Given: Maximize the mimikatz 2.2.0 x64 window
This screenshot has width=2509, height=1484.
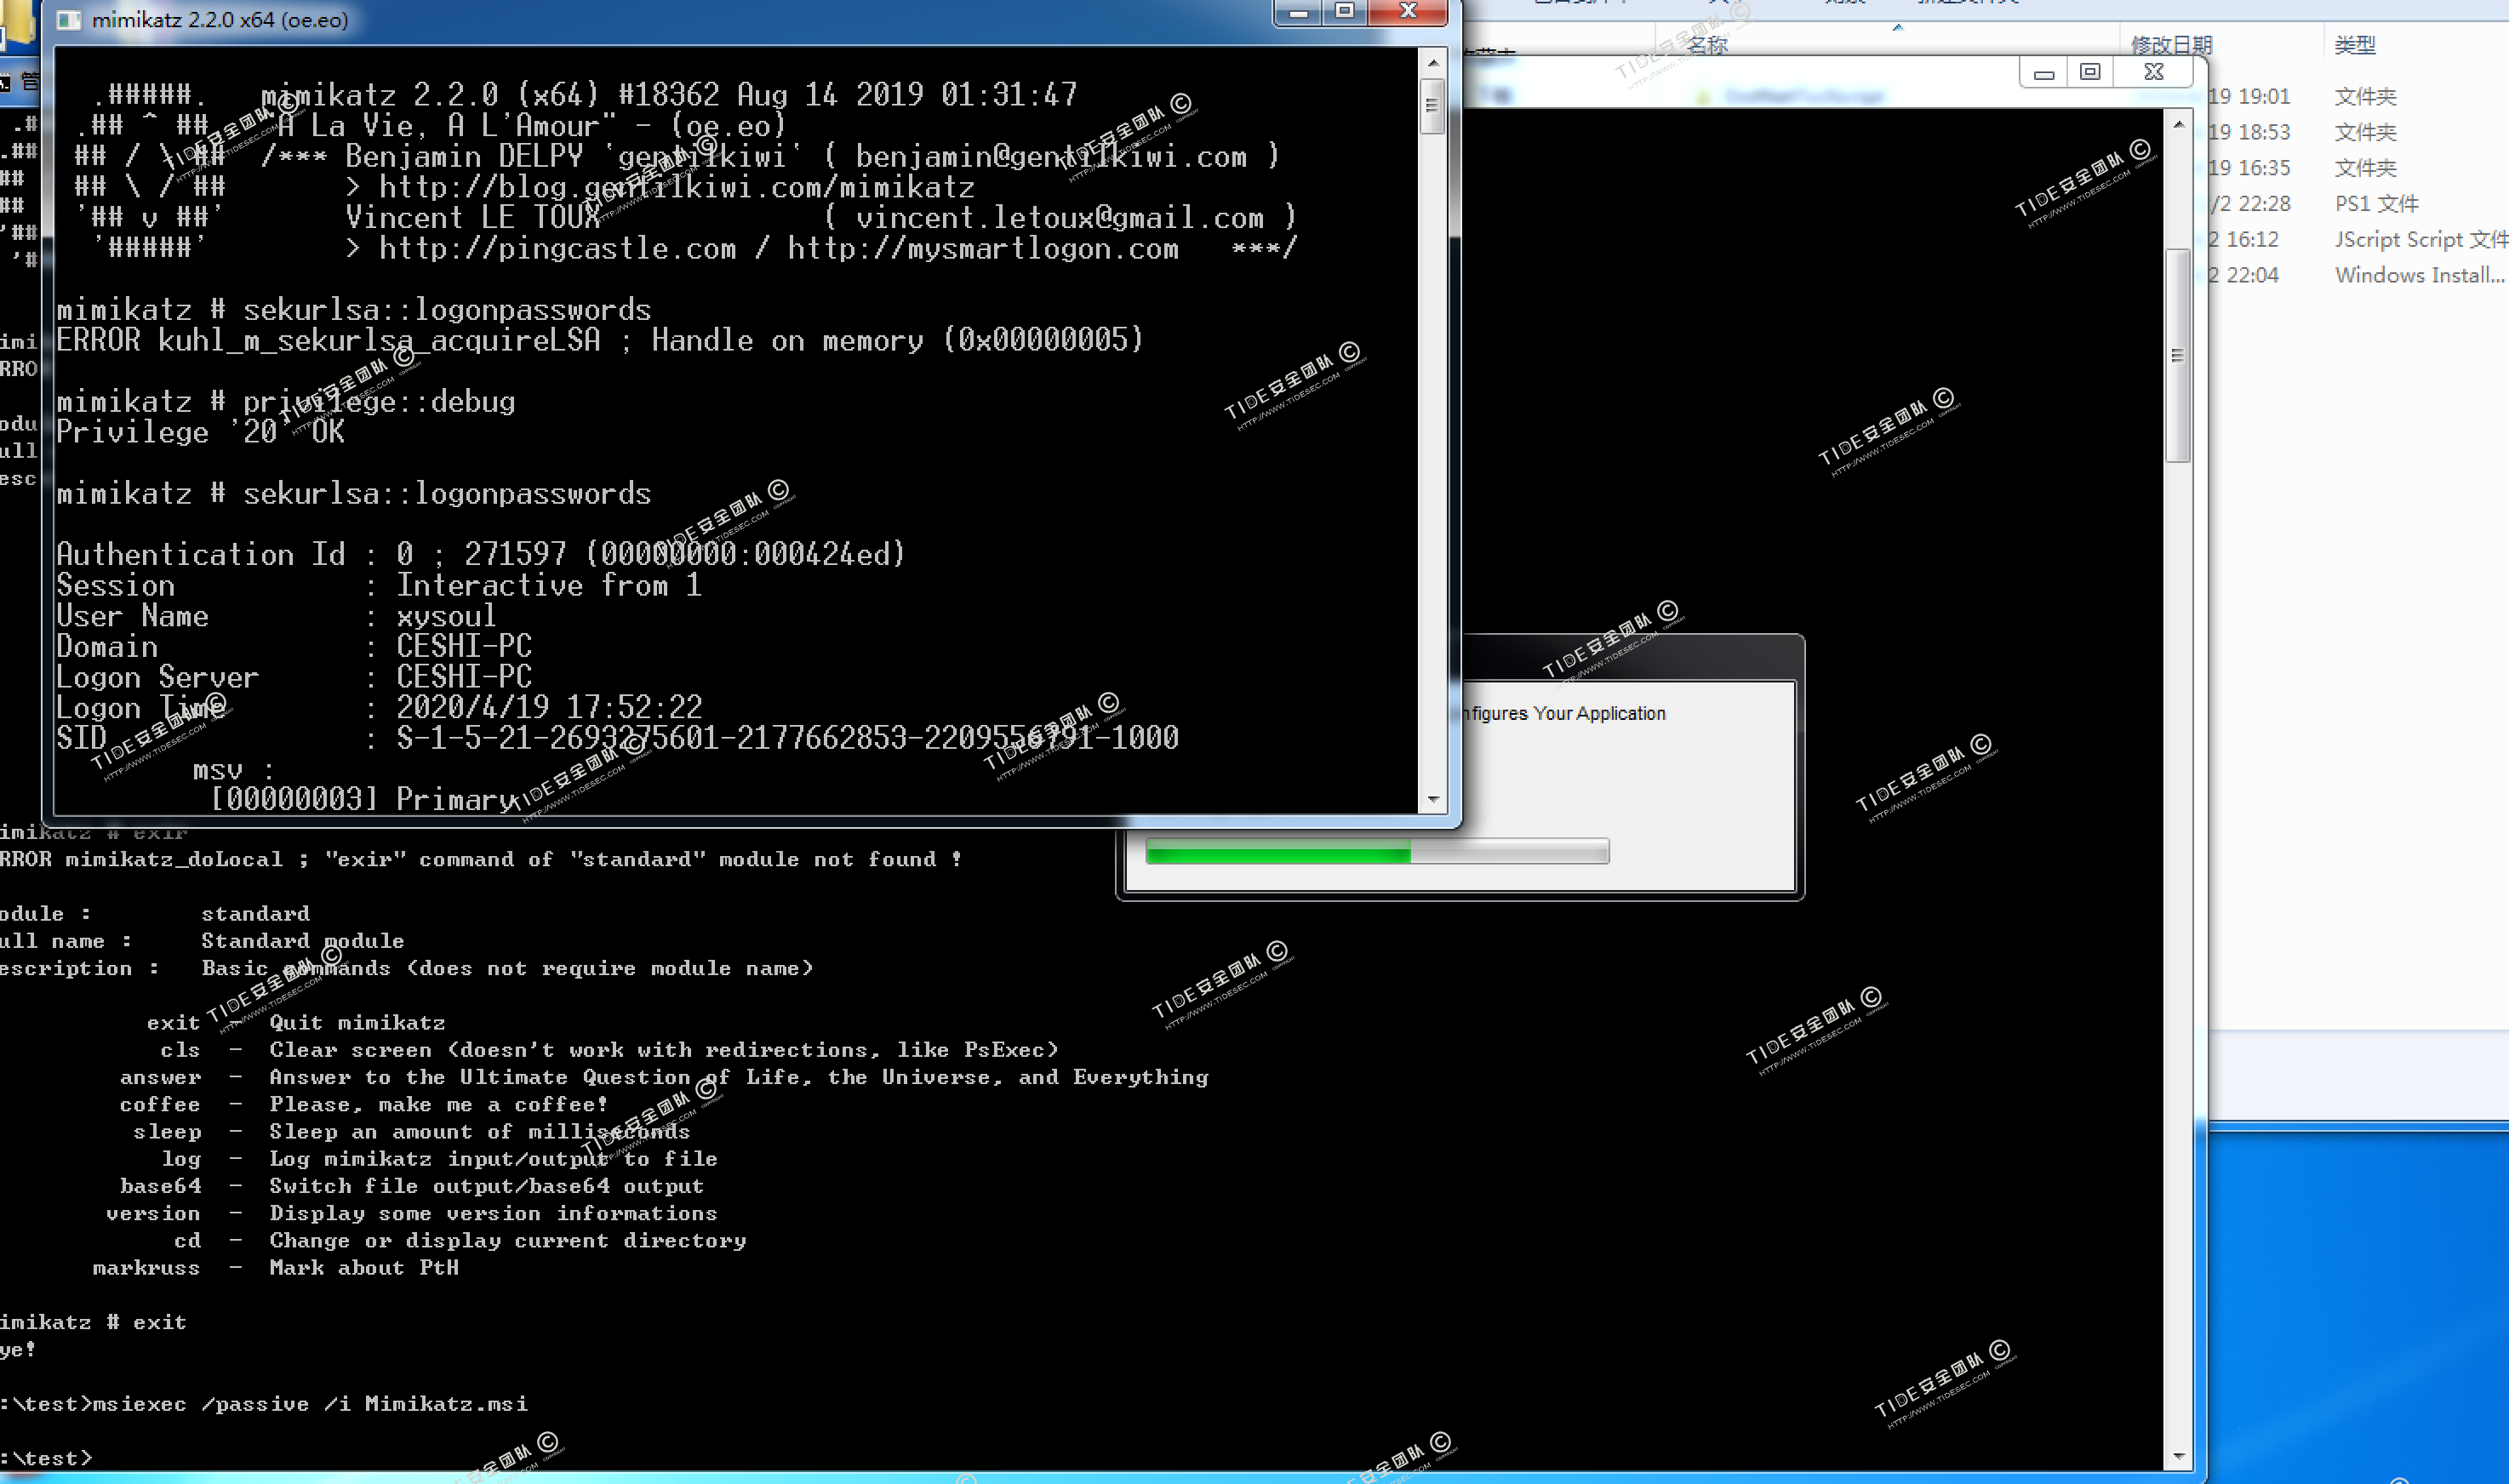Looking at the screenshot, I should (x=1345, y=12).
